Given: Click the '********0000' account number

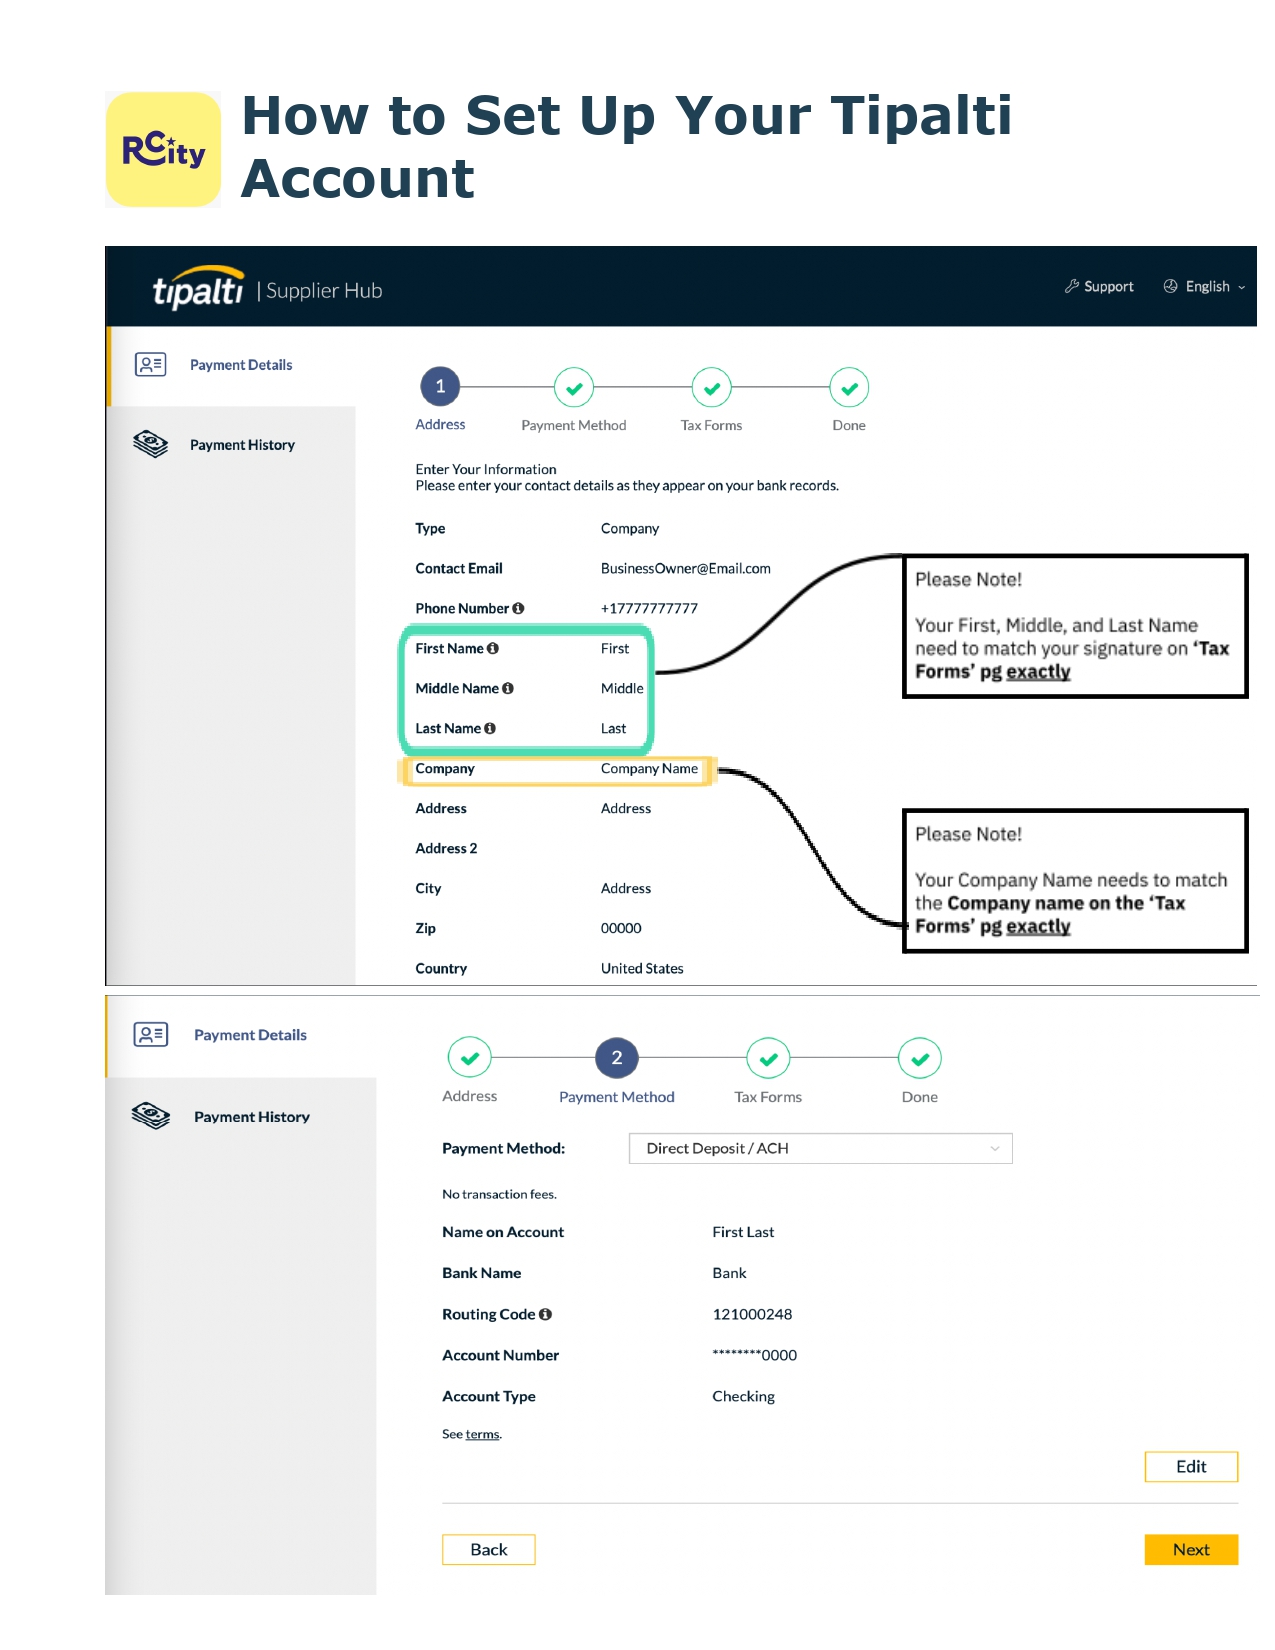Looking at the screenshot, I should [x=755, y=1355].
